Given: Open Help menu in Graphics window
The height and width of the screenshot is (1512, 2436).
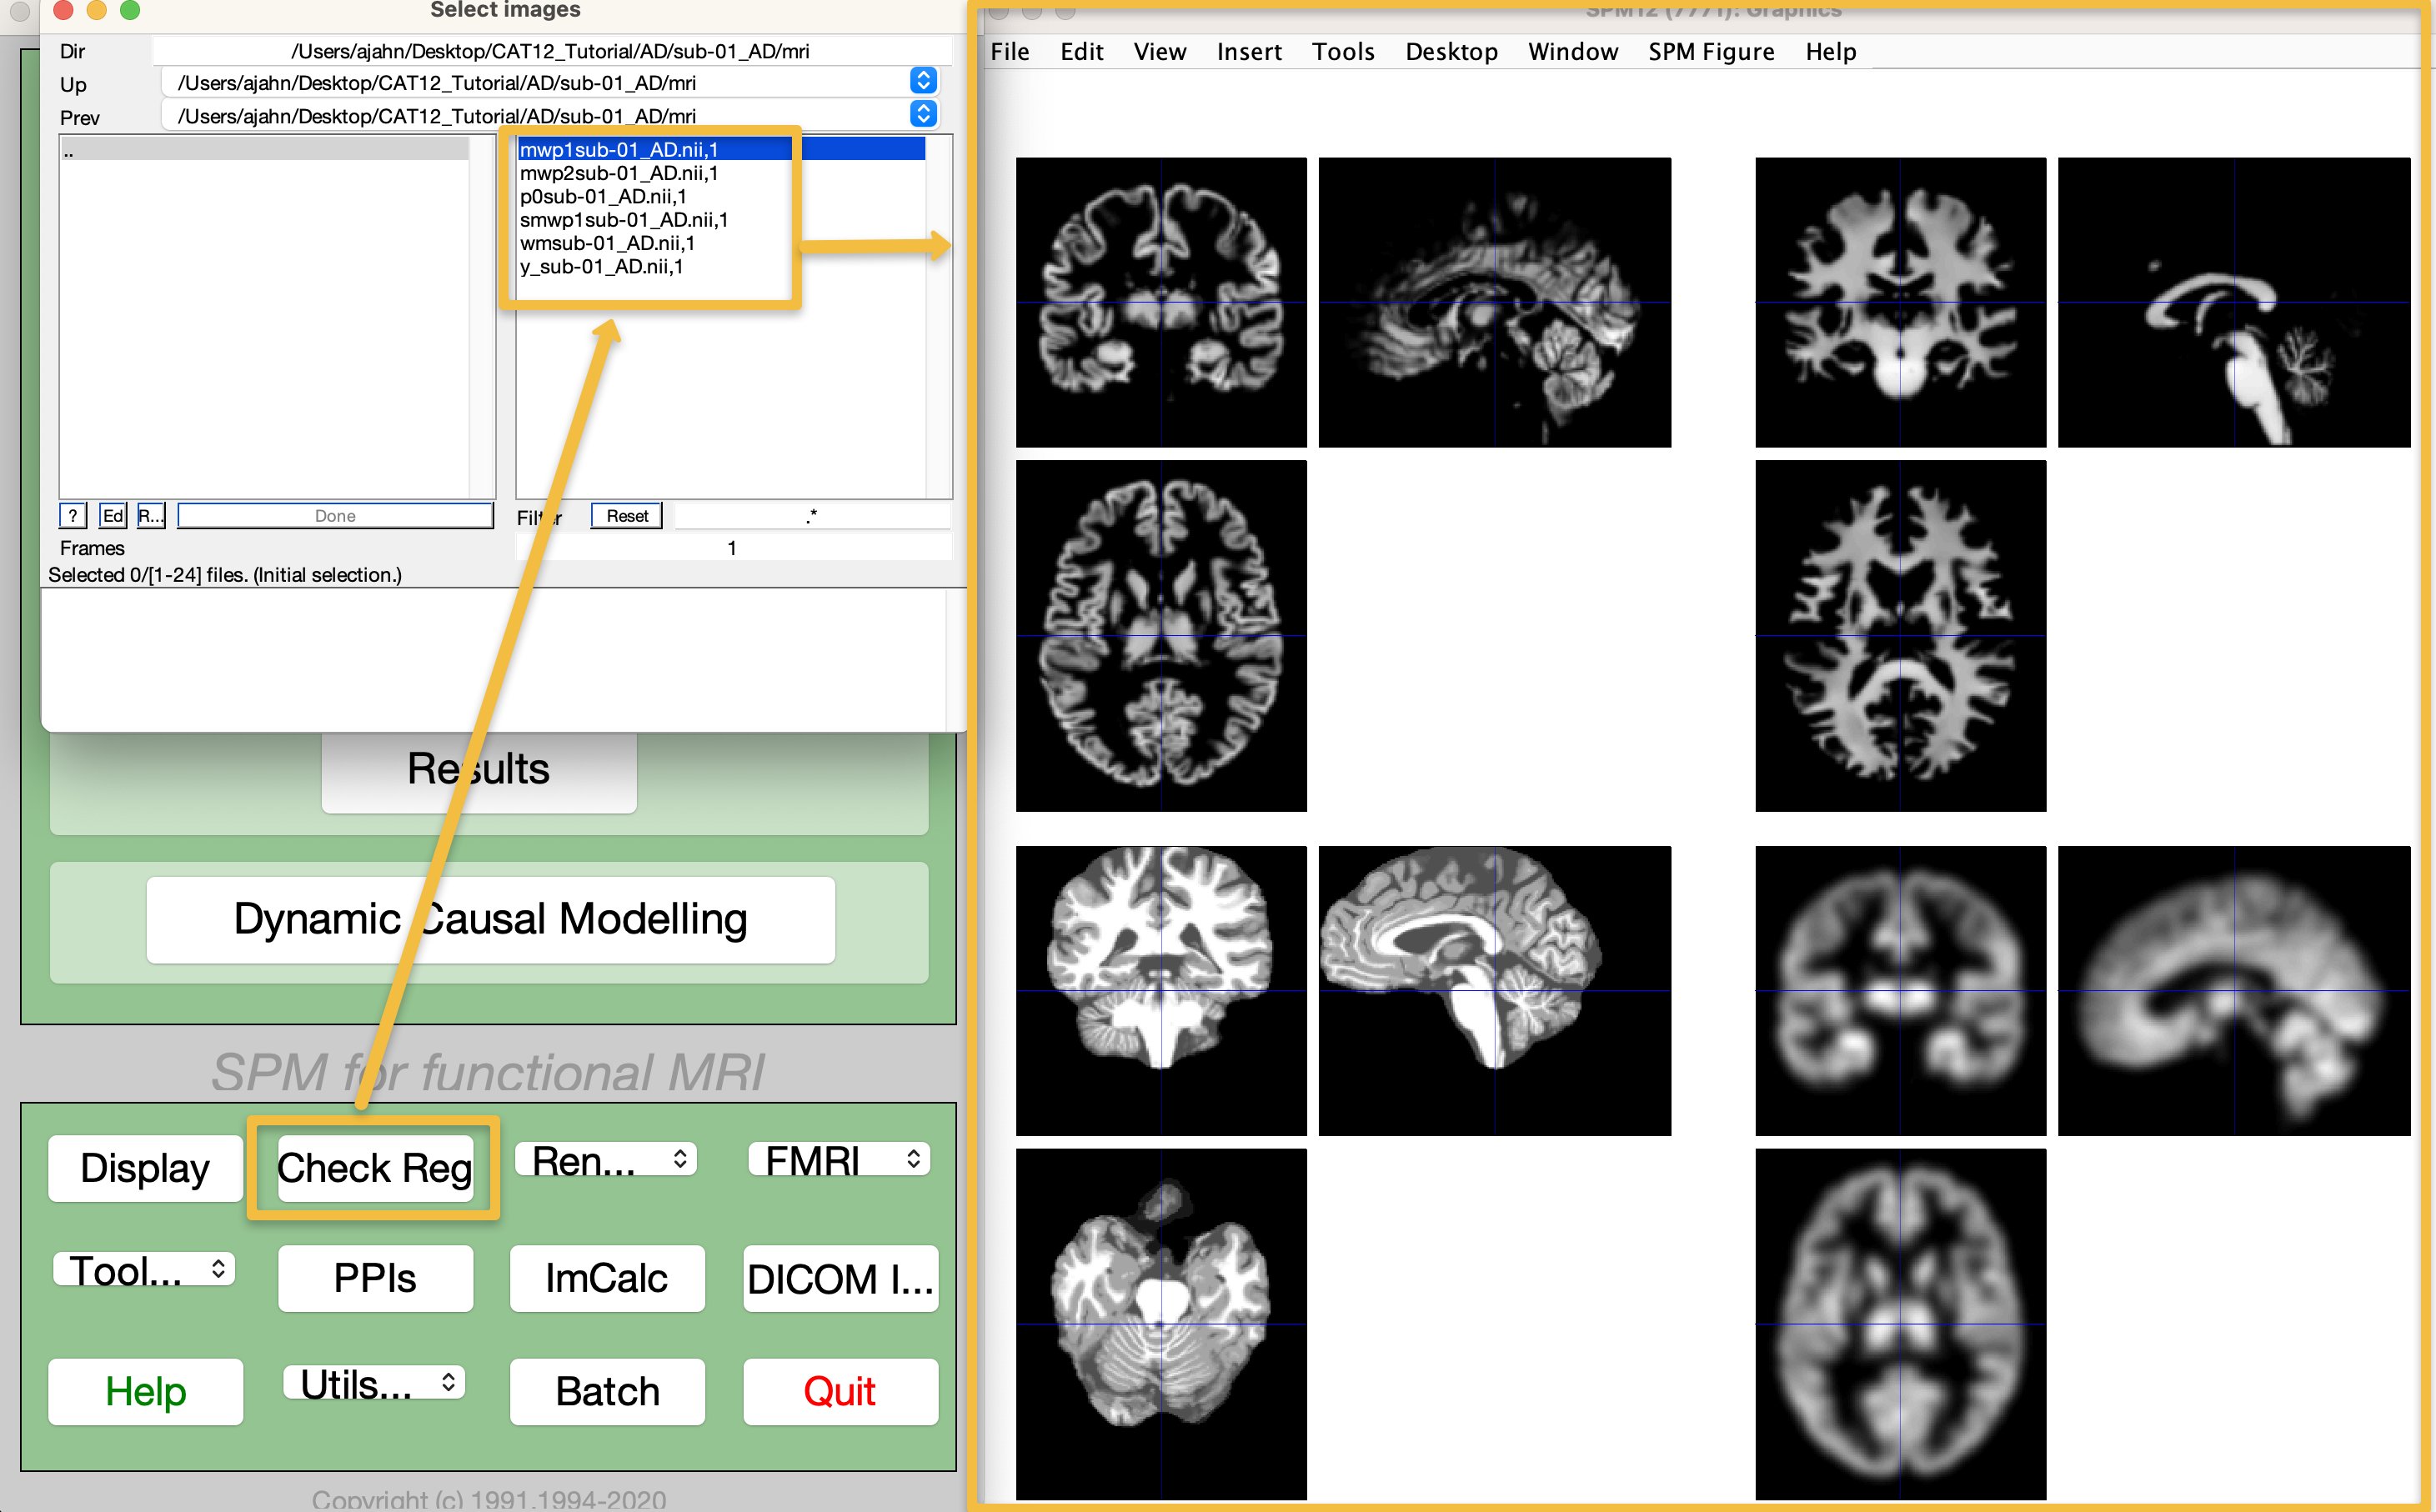Looking at the screenshot, I should [x=1831, y=52].
